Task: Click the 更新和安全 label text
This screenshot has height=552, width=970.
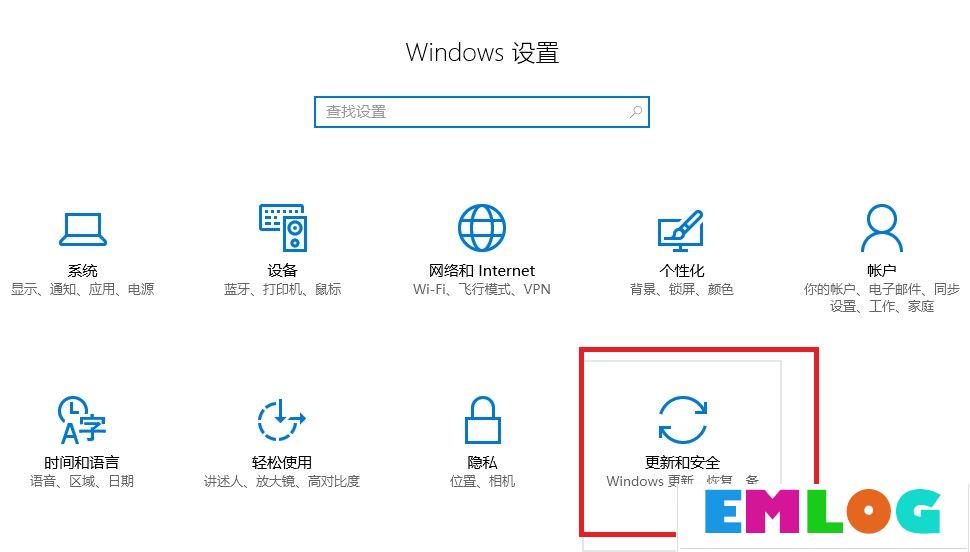Action: 682,462
